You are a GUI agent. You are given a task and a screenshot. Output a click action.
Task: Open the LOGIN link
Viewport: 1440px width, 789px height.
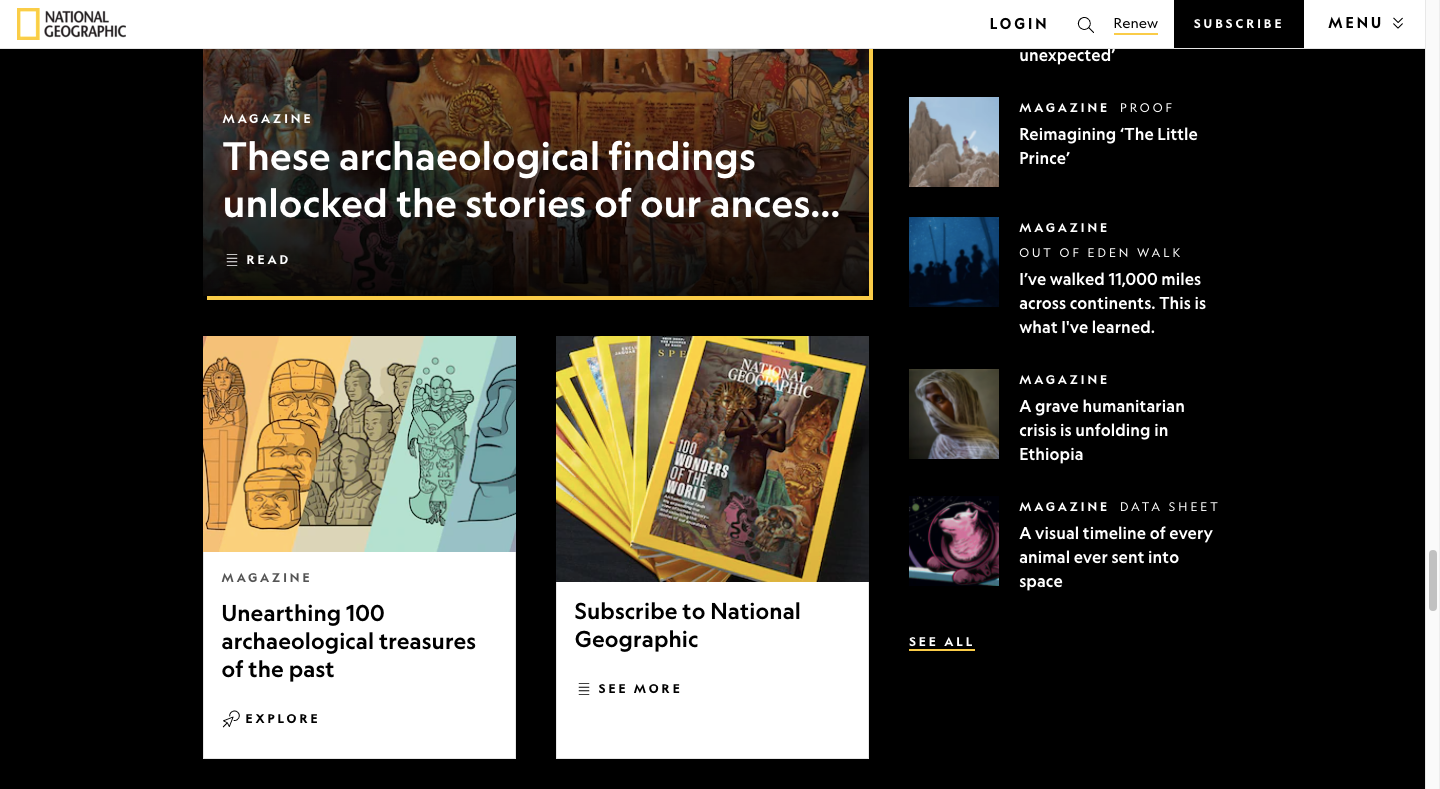1019,24
